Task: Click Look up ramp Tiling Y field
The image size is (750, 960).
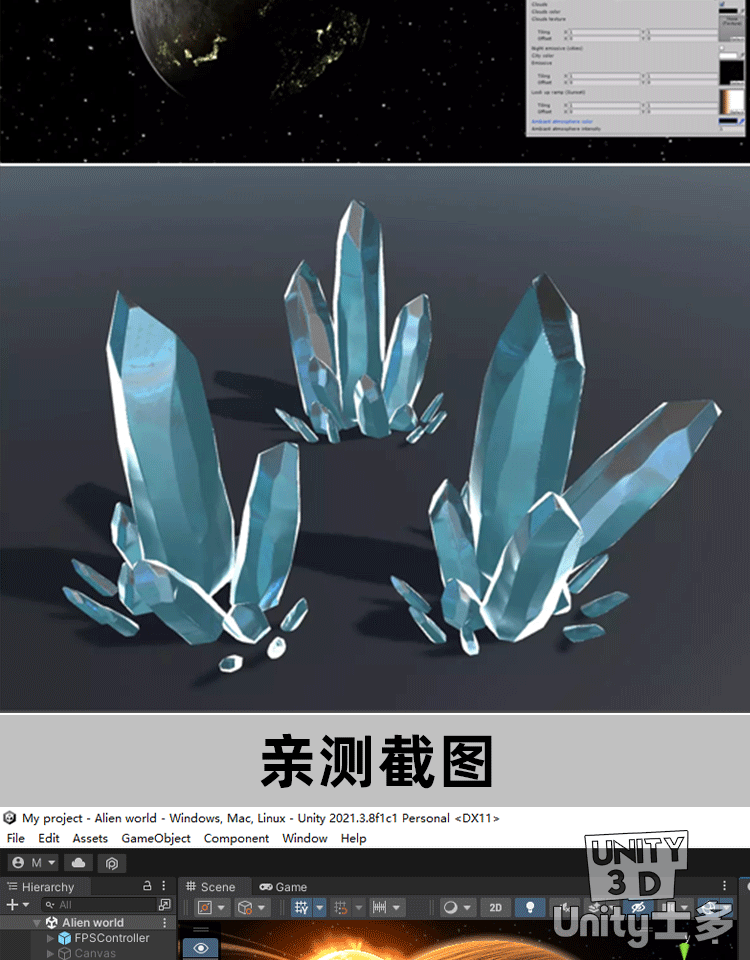Action: coord(684,105)
